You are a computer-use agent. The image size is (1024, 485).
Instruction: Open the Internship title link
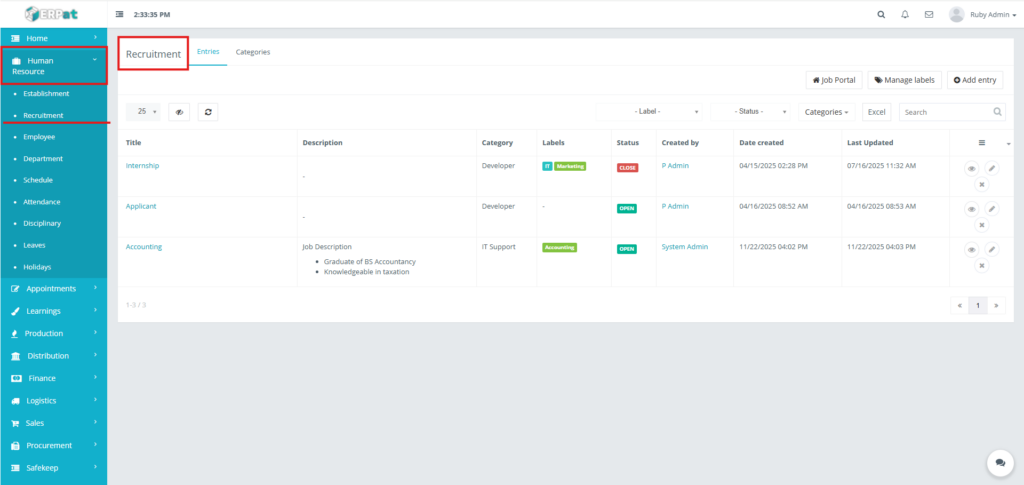[x=142, y=166]
